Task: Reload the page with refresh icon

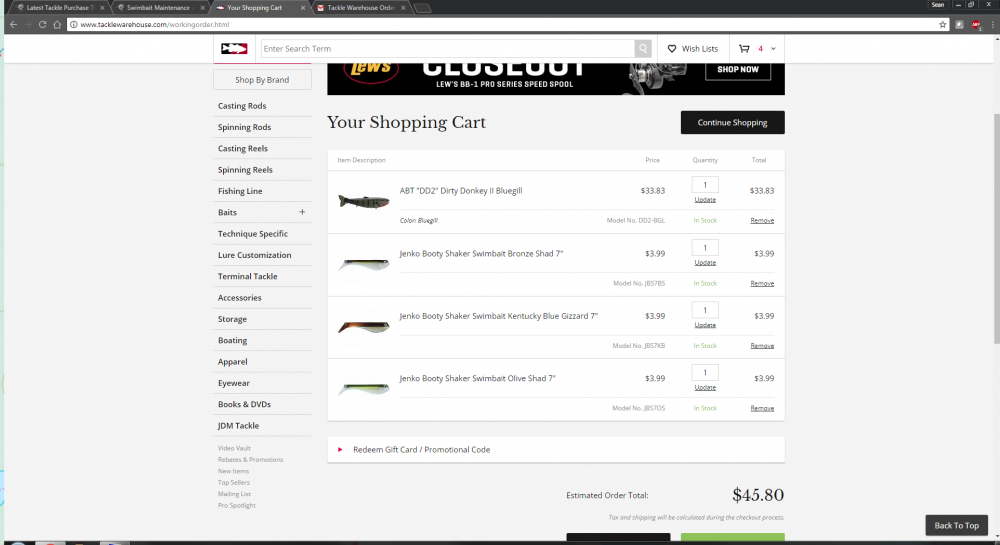Action: (x=42, y=24)
